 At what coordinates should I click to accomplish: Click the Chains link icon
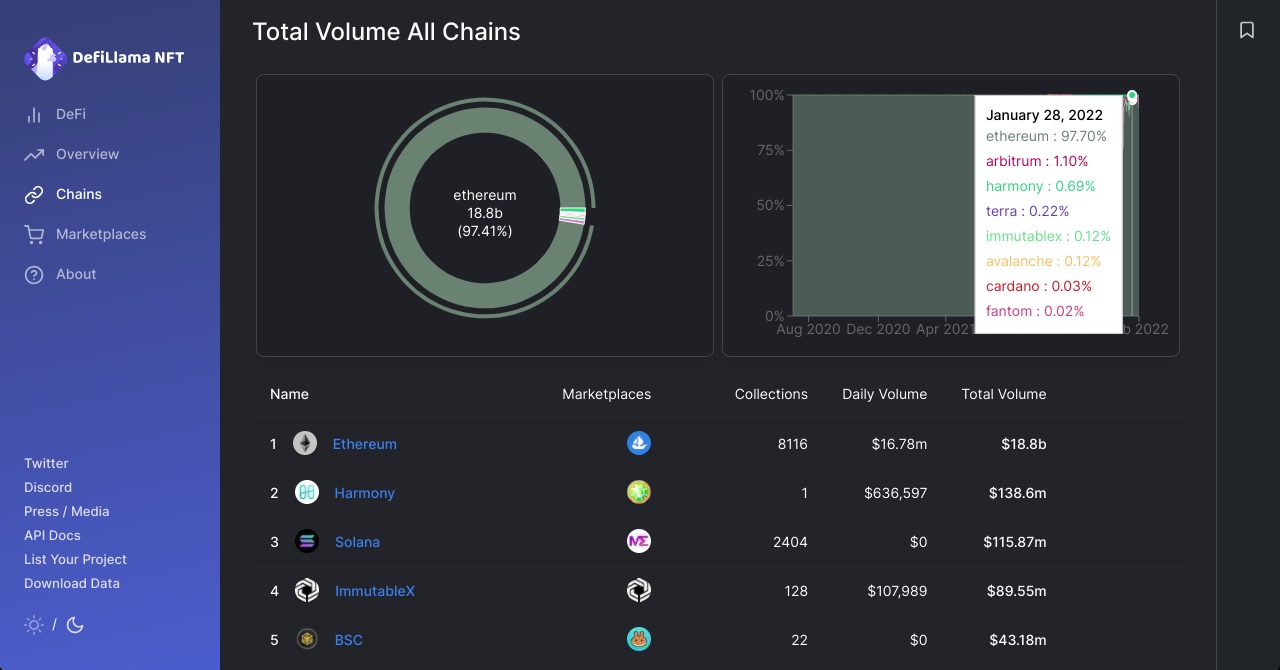34,195
